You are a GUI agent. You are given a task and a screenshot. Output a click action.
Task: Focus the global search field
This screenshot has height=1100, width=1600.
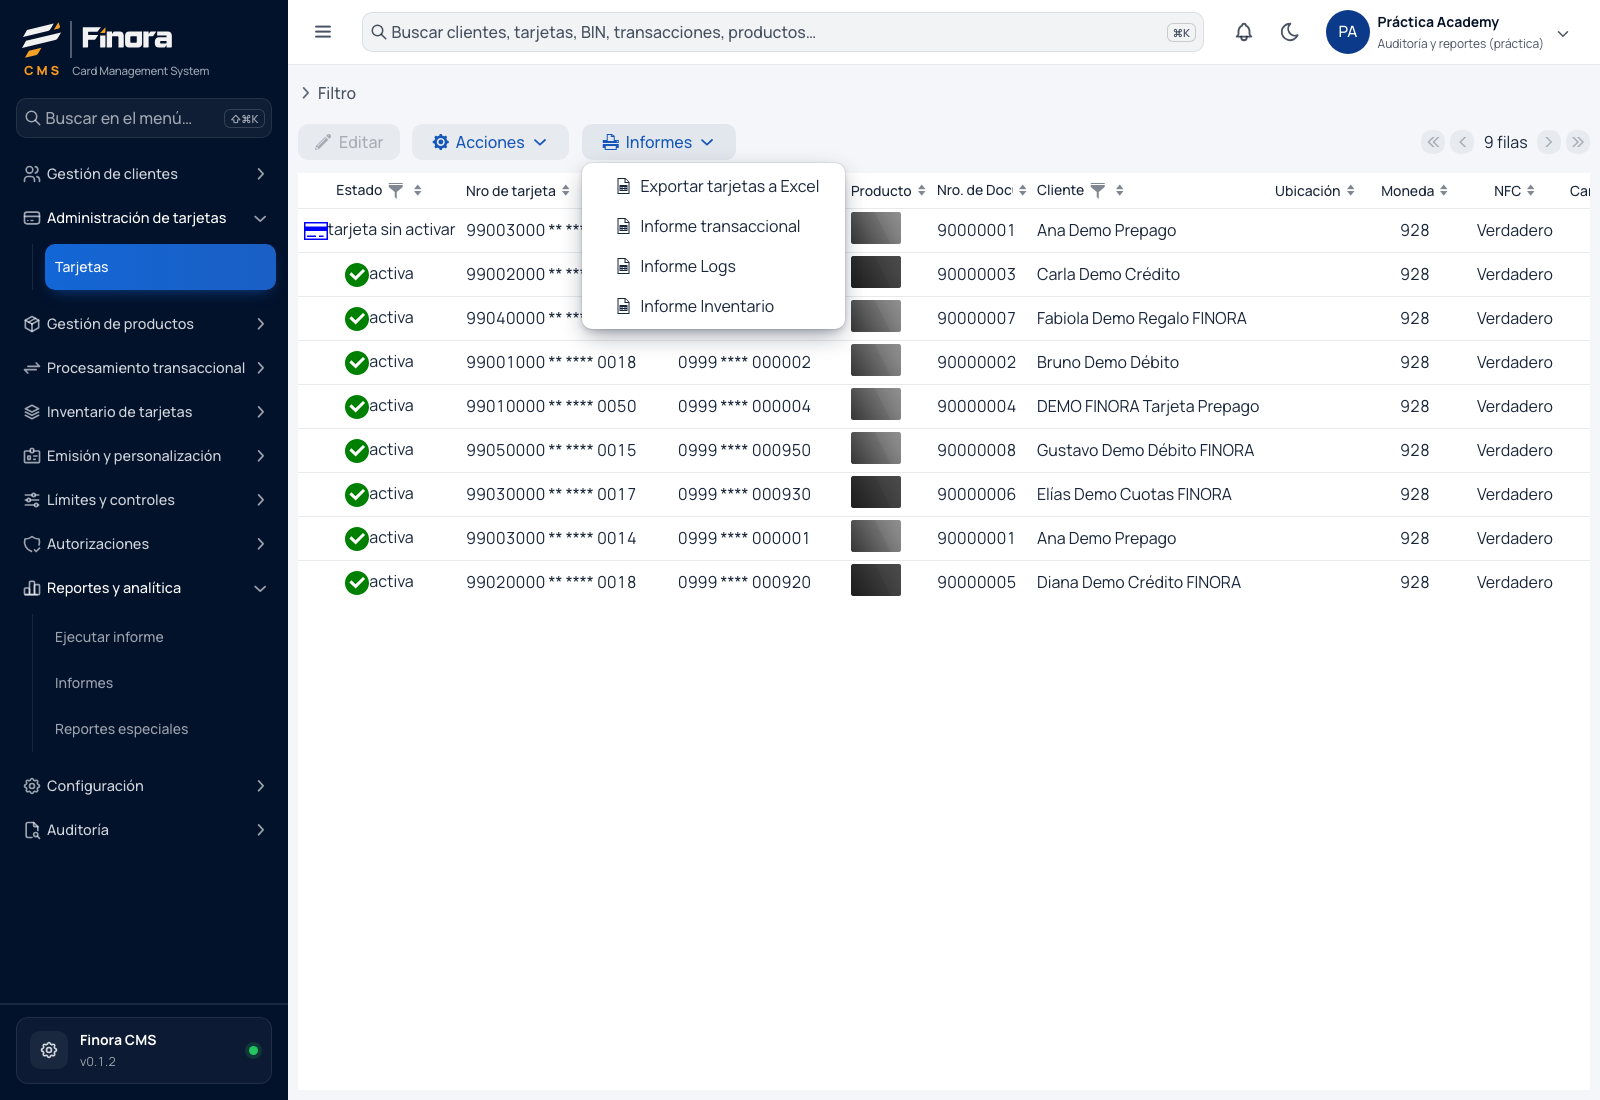tap(782, 32)
